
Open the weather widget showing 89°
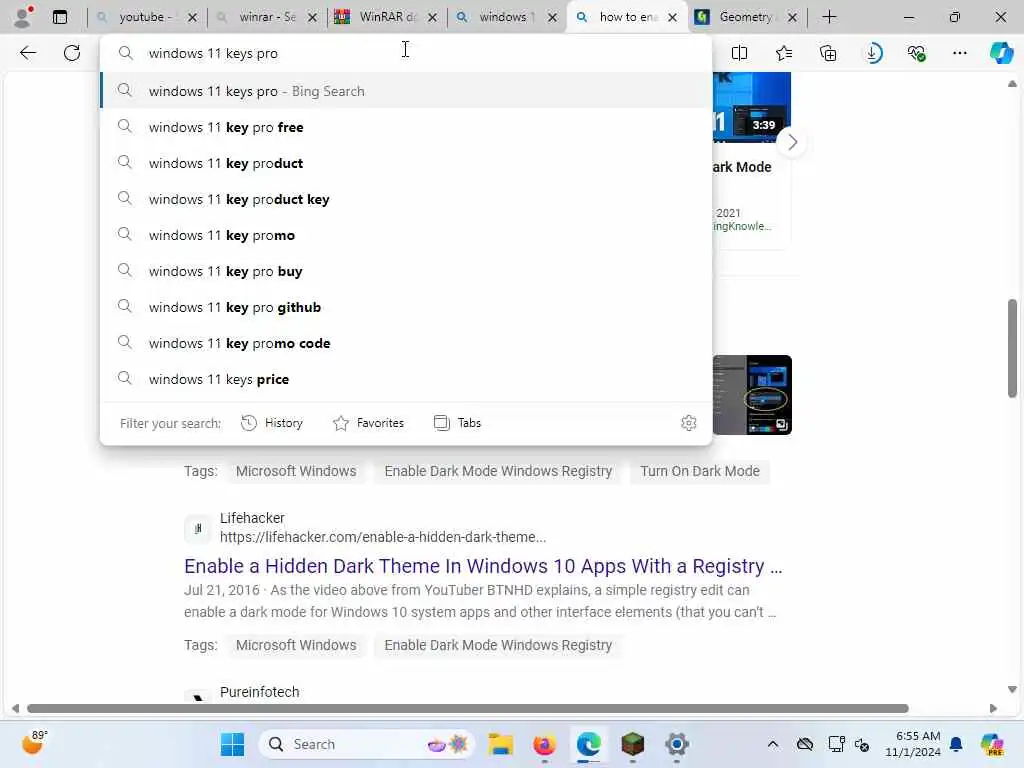pos(34,743)
